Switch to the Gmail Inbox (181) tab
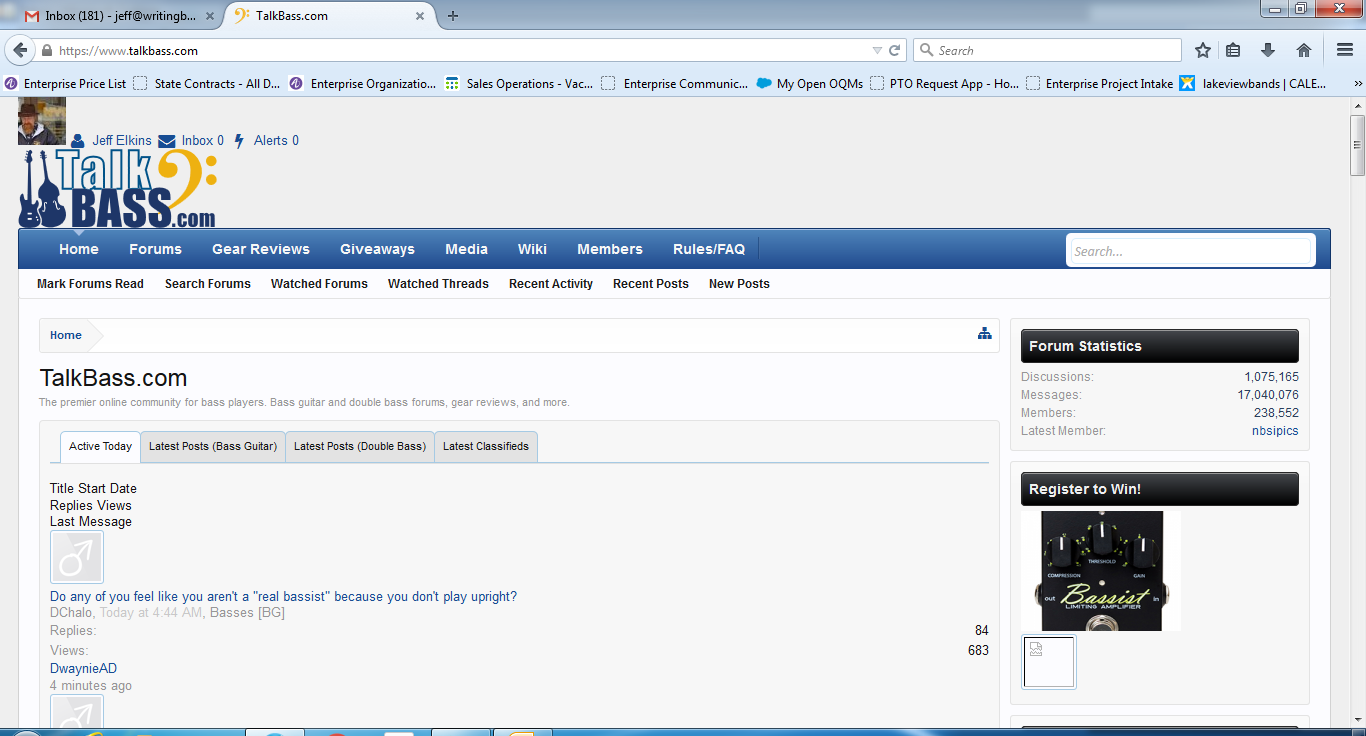1366x736 pixels. click(x=120, y=16)
